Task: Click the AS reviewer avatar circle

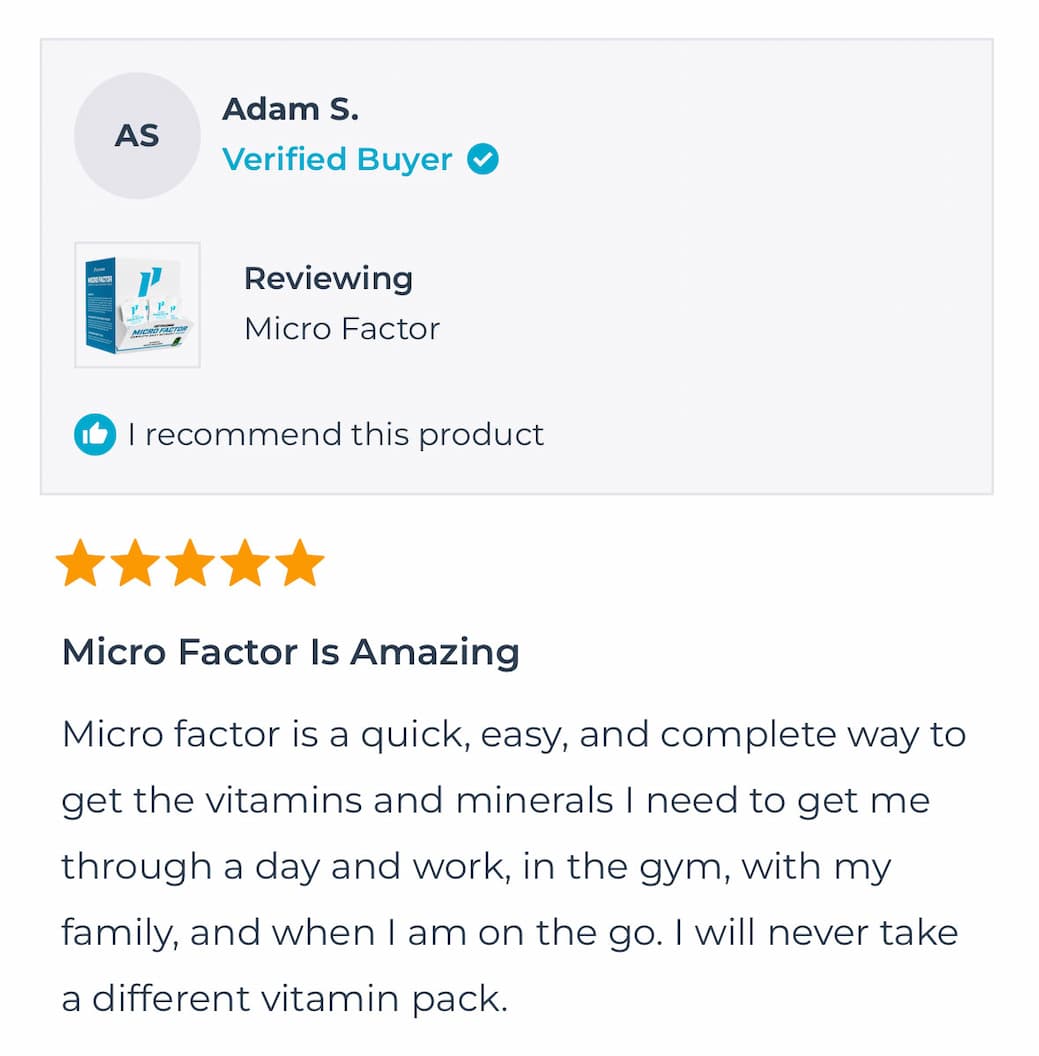Action: click(x=137, y=136)
